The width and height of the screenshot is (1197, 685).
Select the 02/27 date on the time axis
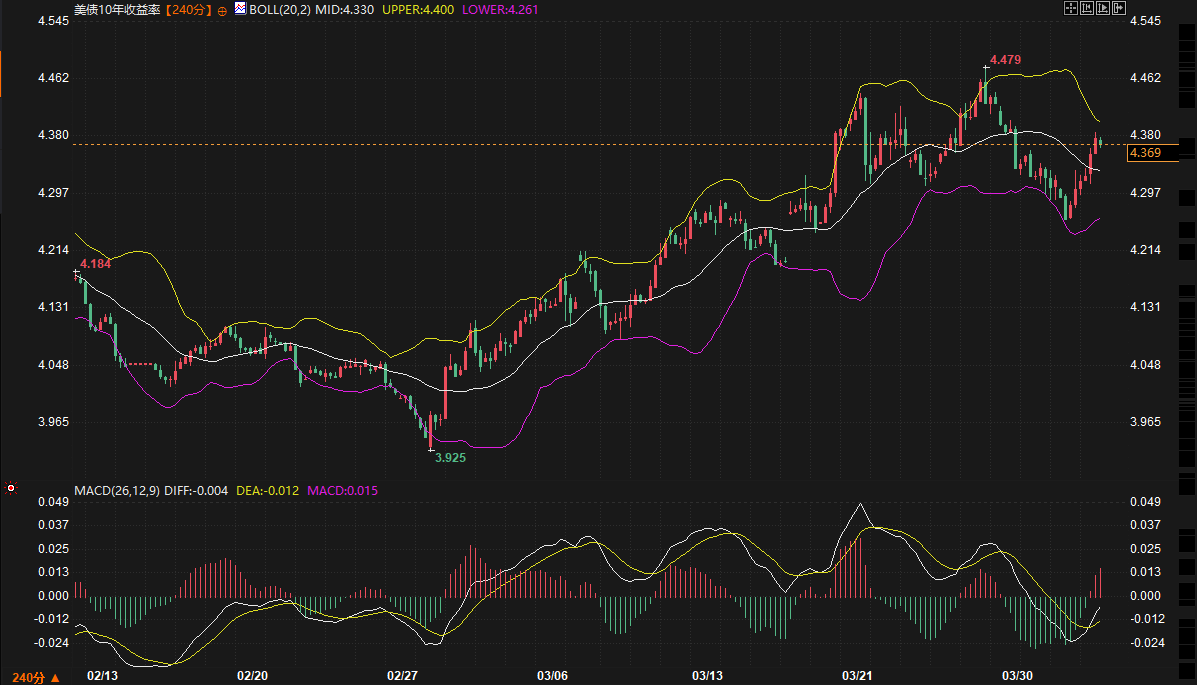[401, 676]
